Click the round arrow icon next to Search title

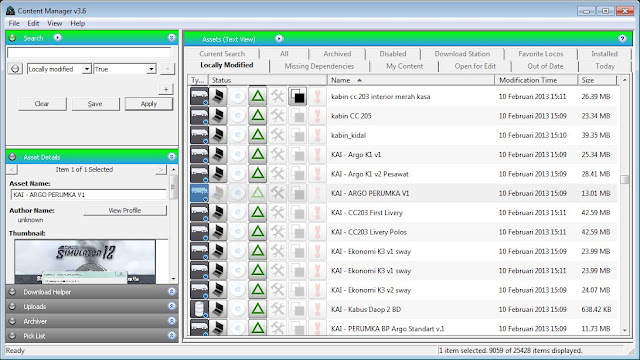[x=58, y=38]
